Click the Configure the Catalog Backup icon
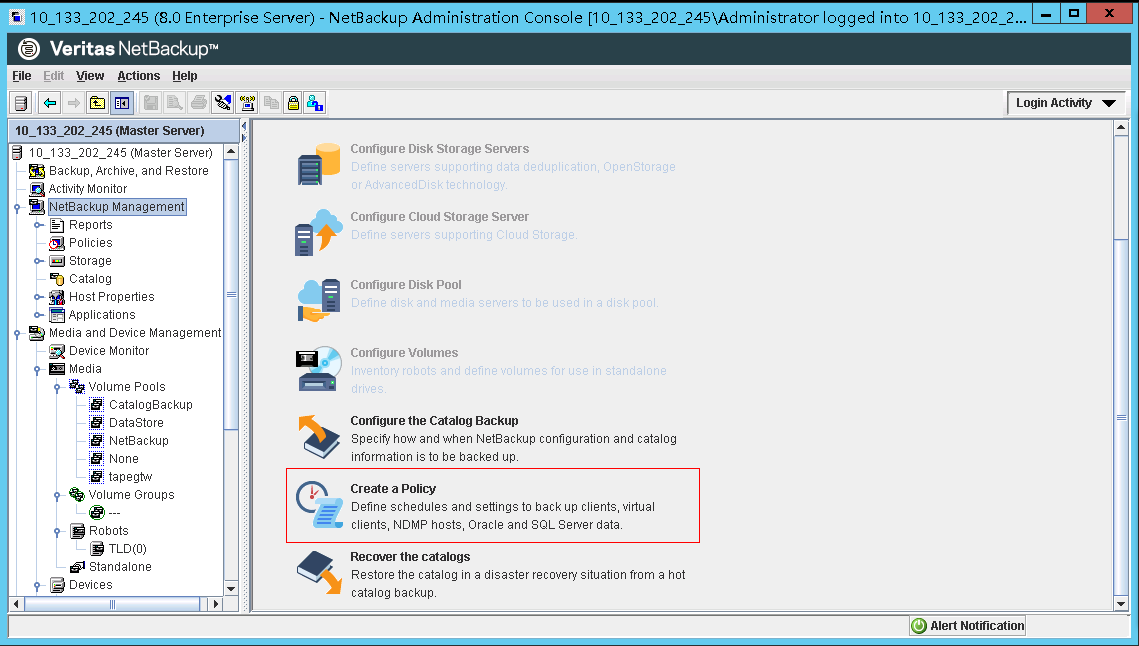This screenshot has width=1139, height=646. pos(317,437)
